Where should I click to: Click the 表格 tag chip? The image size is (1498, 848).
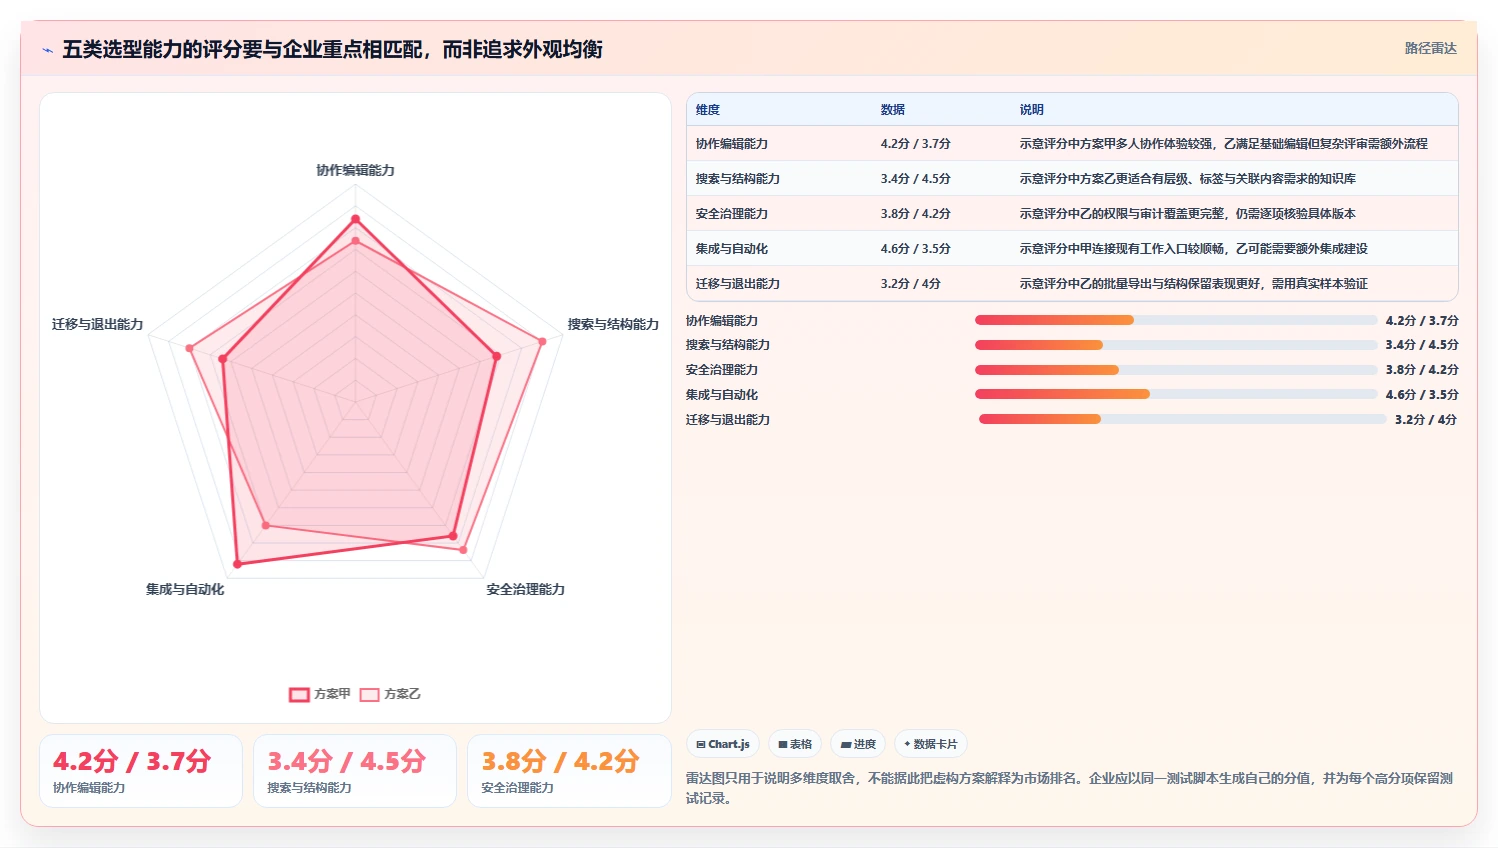795,744
